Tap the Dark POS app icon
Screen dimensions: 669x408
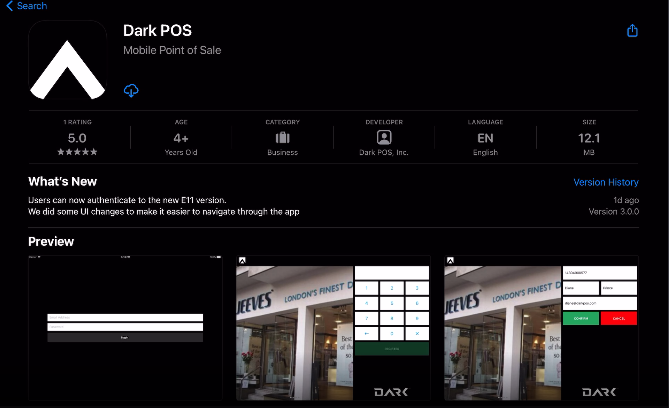point(67,60)
